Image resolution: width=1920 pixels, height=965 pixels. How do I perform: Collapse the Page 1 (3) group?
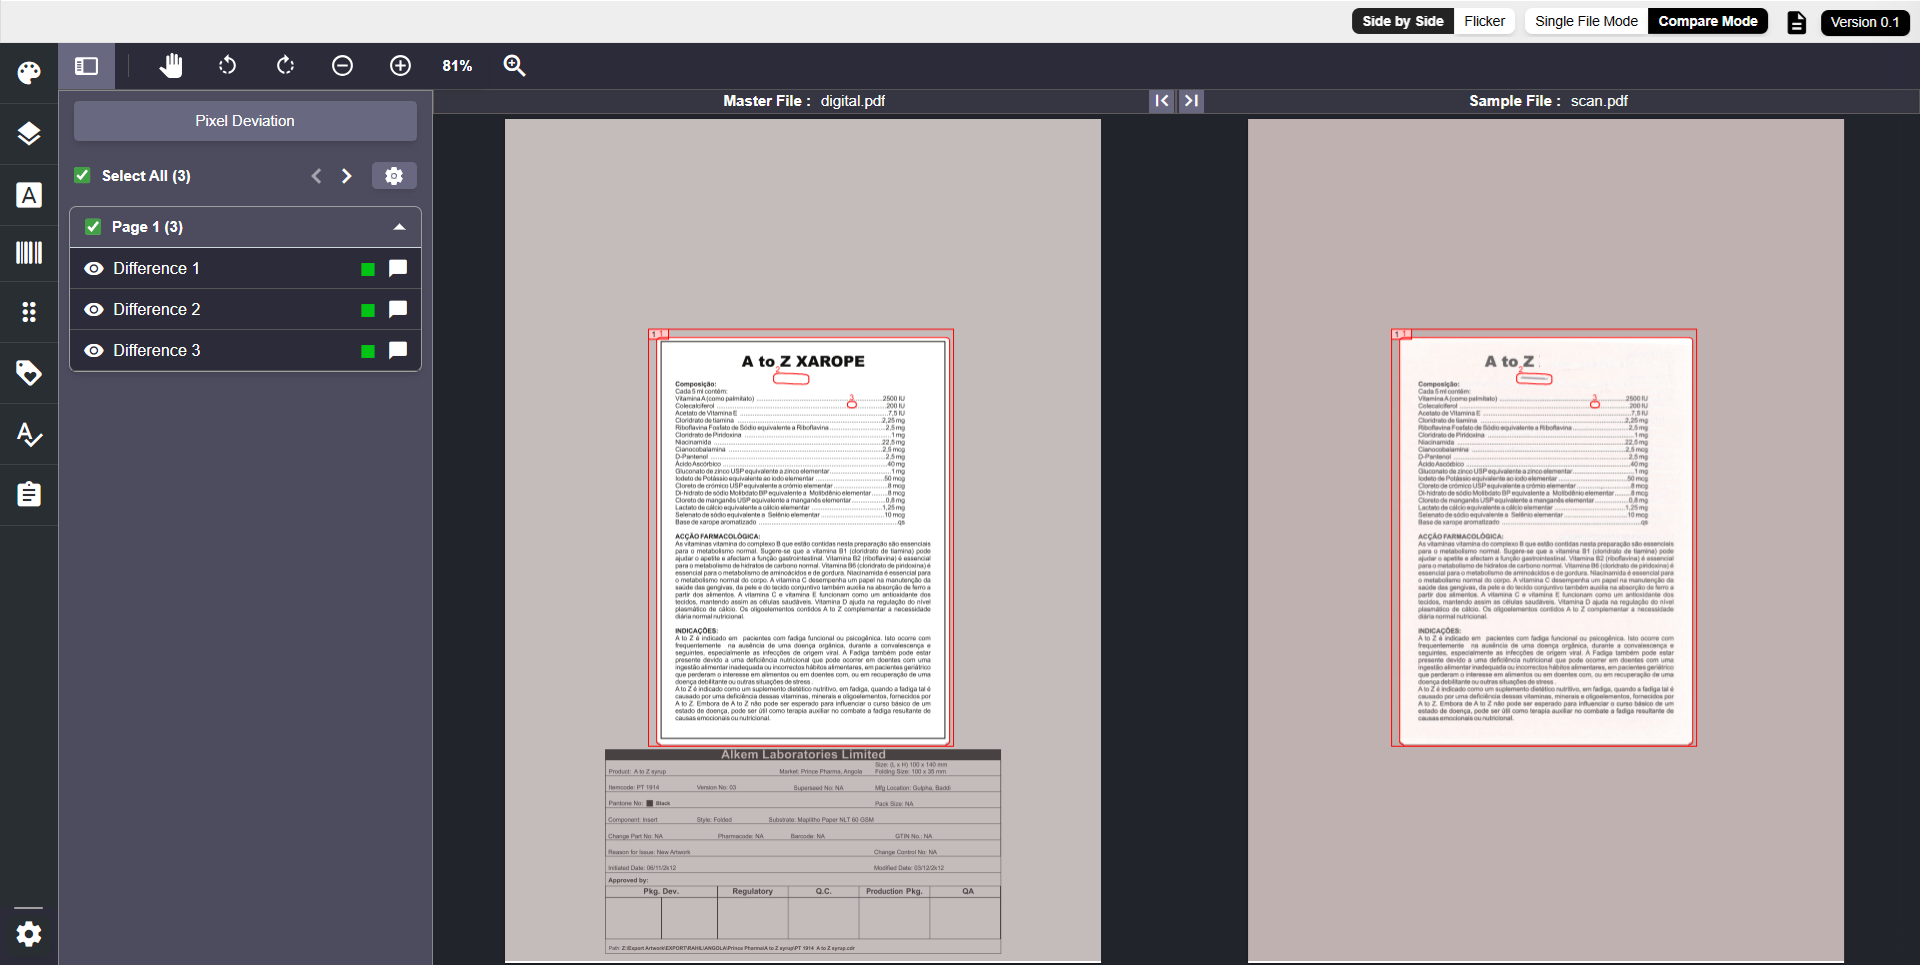400,227
